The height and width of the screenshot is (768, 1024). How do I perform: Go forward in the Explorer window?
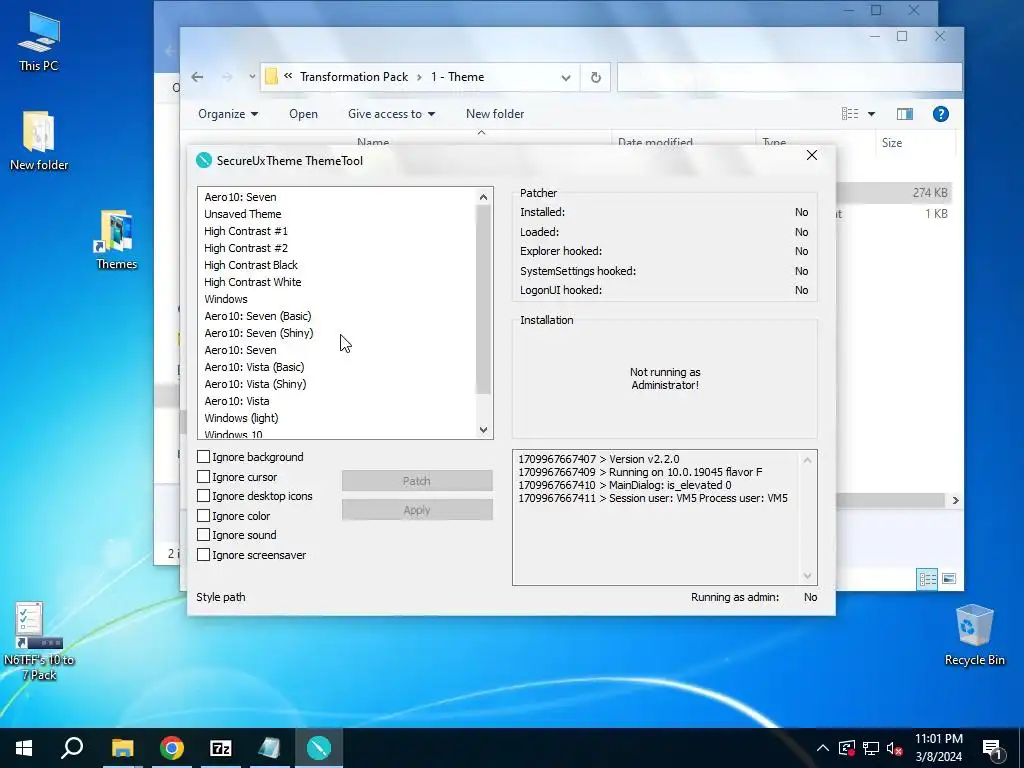[227, 77]
